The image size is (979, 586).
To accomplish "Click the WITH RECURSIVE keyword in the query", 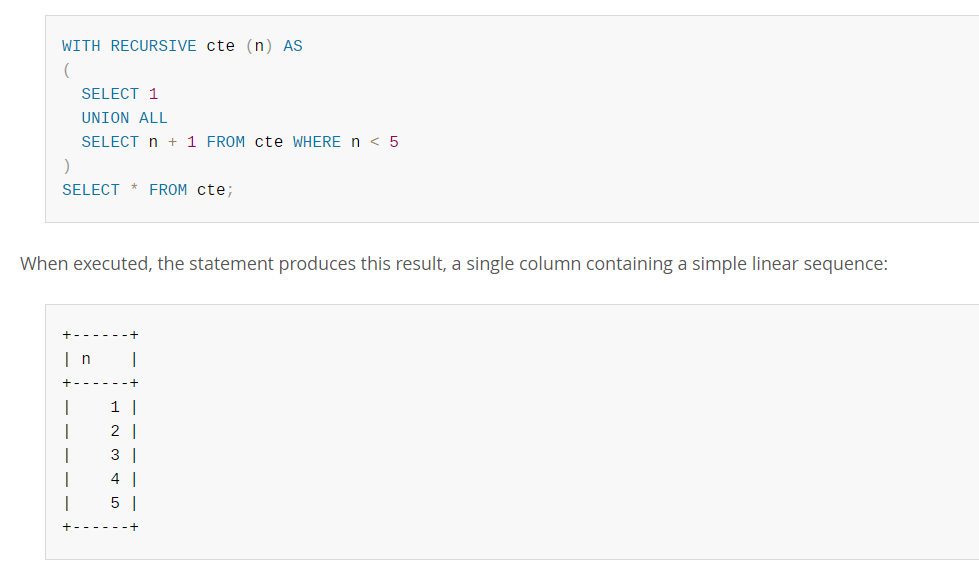I will click(129, 46).
